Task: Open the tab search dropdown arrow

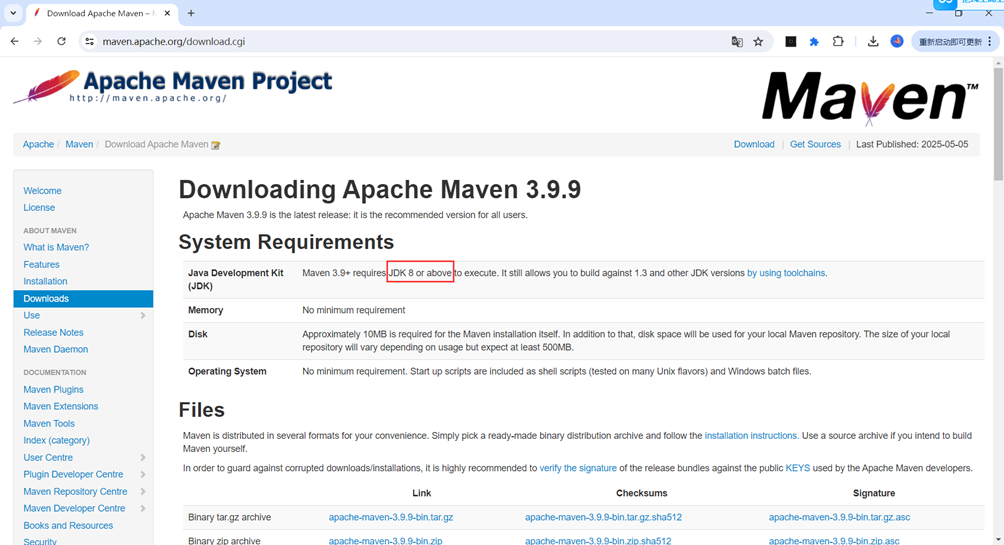Action: pos(13,13)
